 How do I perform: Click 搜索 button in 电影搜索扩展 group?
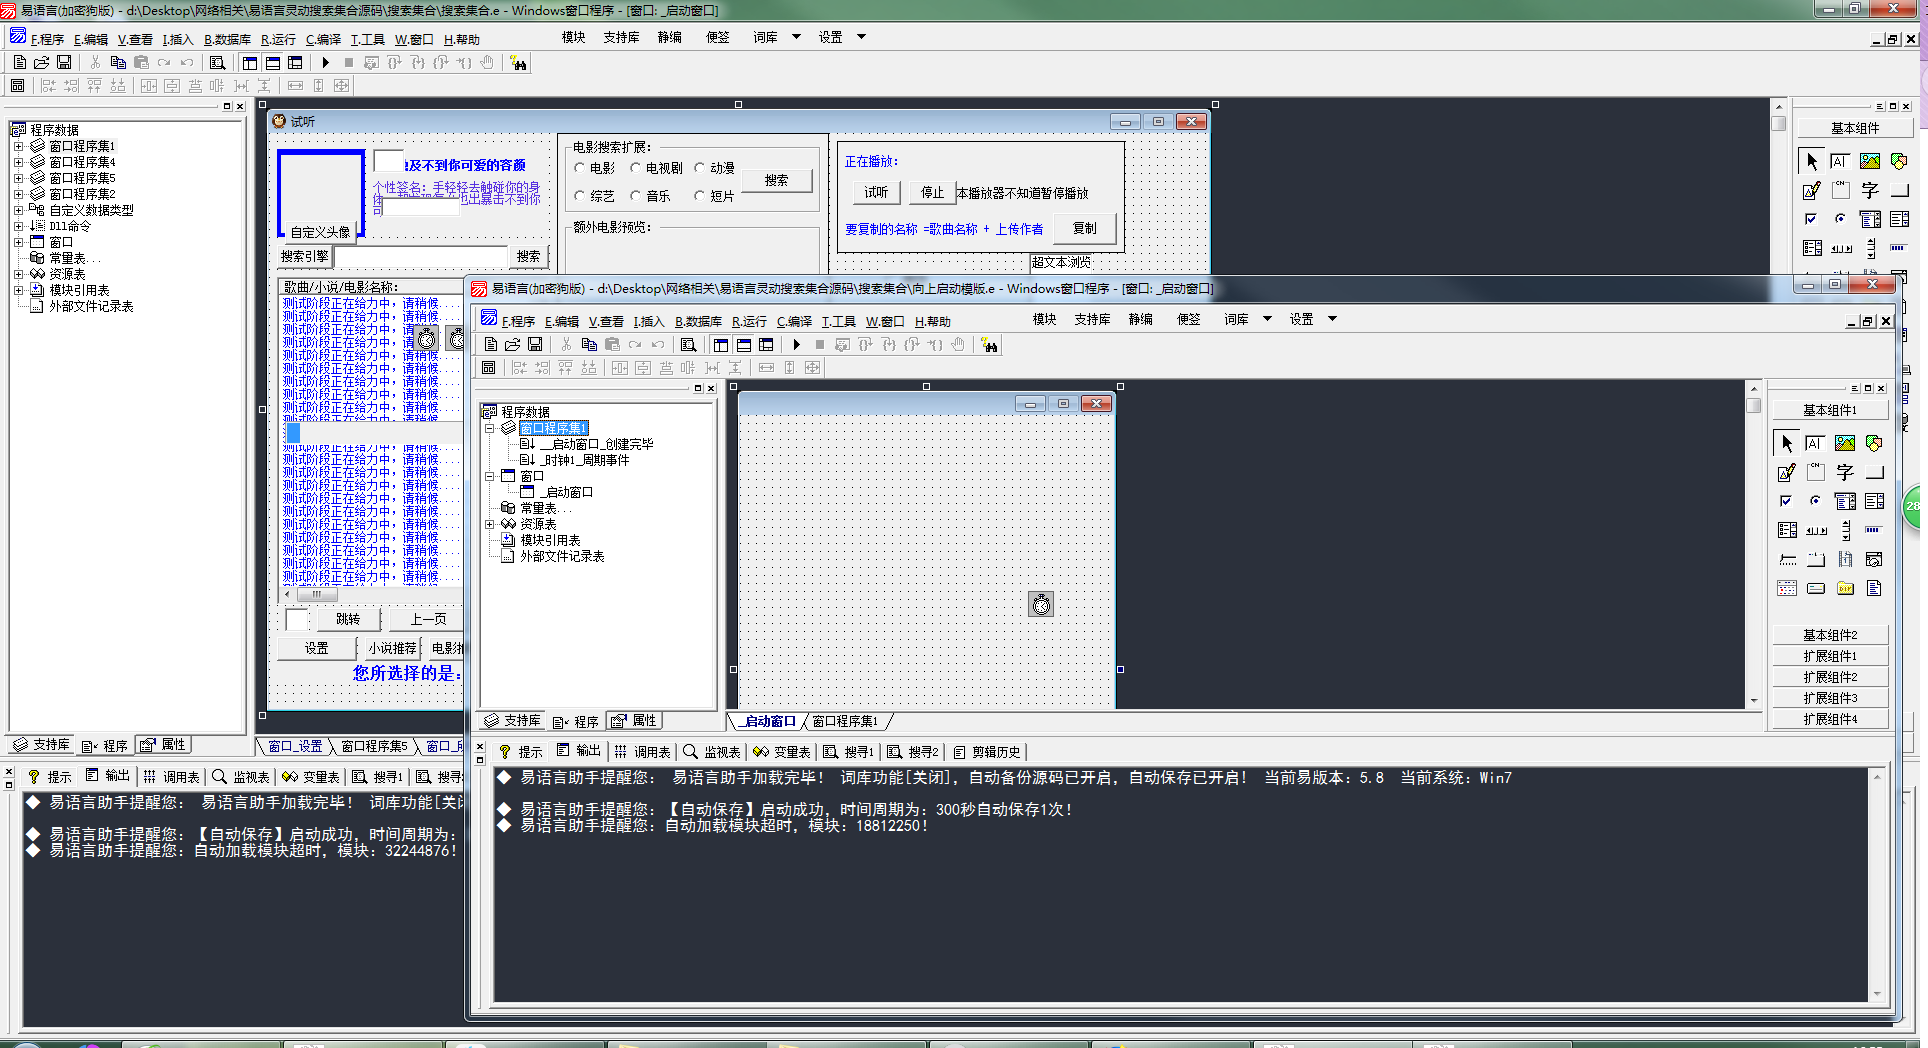click(x=776, y=180)
